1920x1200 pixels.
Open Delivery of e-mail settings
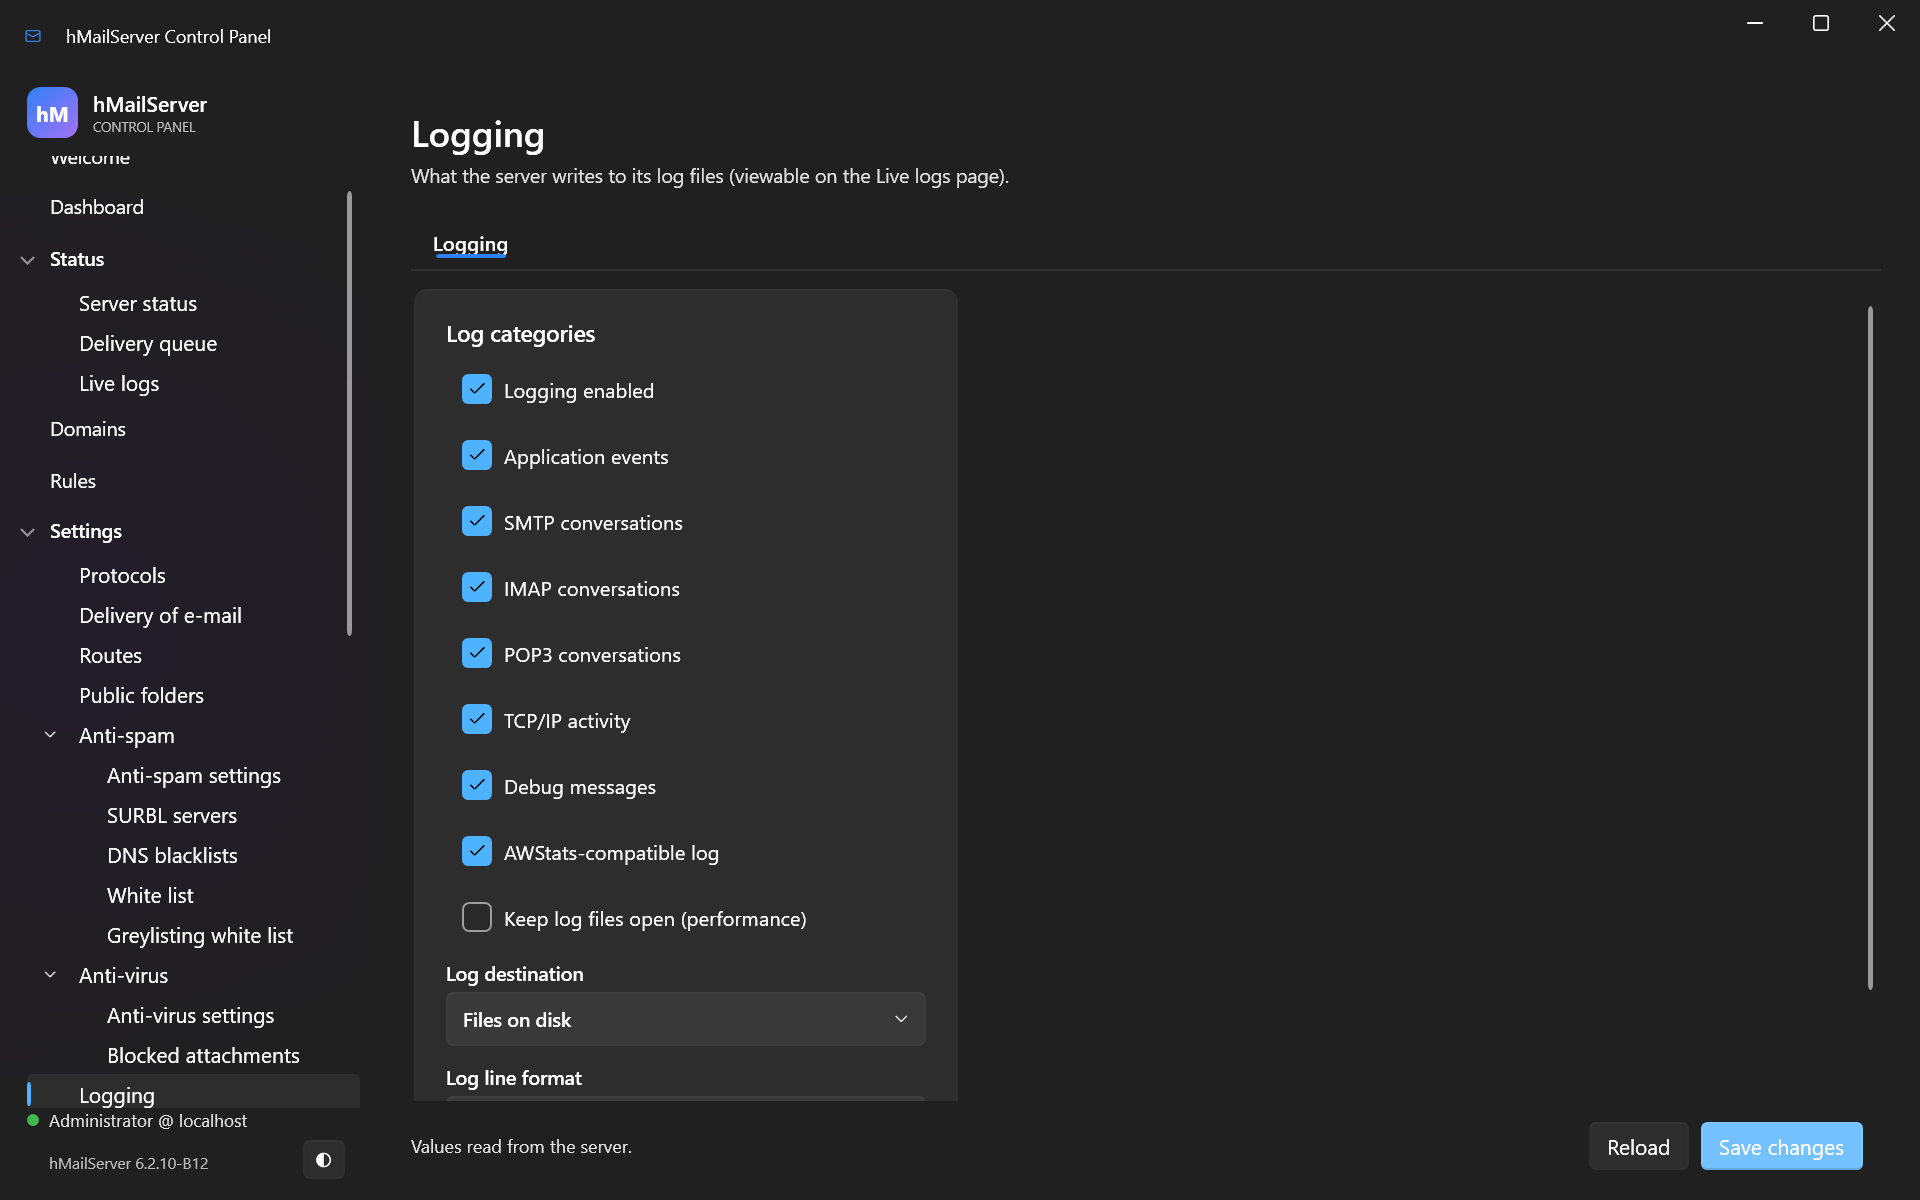[x=160, y=616]
